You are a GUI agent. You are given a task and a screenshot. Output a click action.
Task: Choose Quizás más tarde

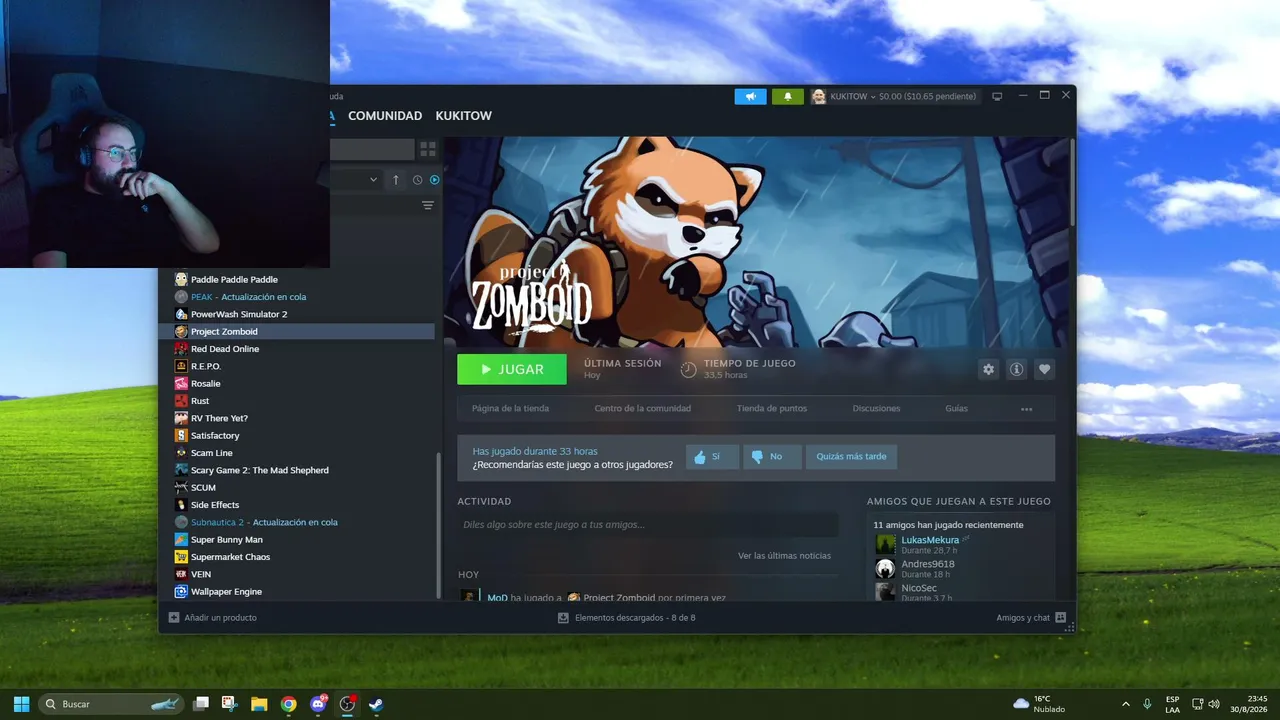point(851,457)
